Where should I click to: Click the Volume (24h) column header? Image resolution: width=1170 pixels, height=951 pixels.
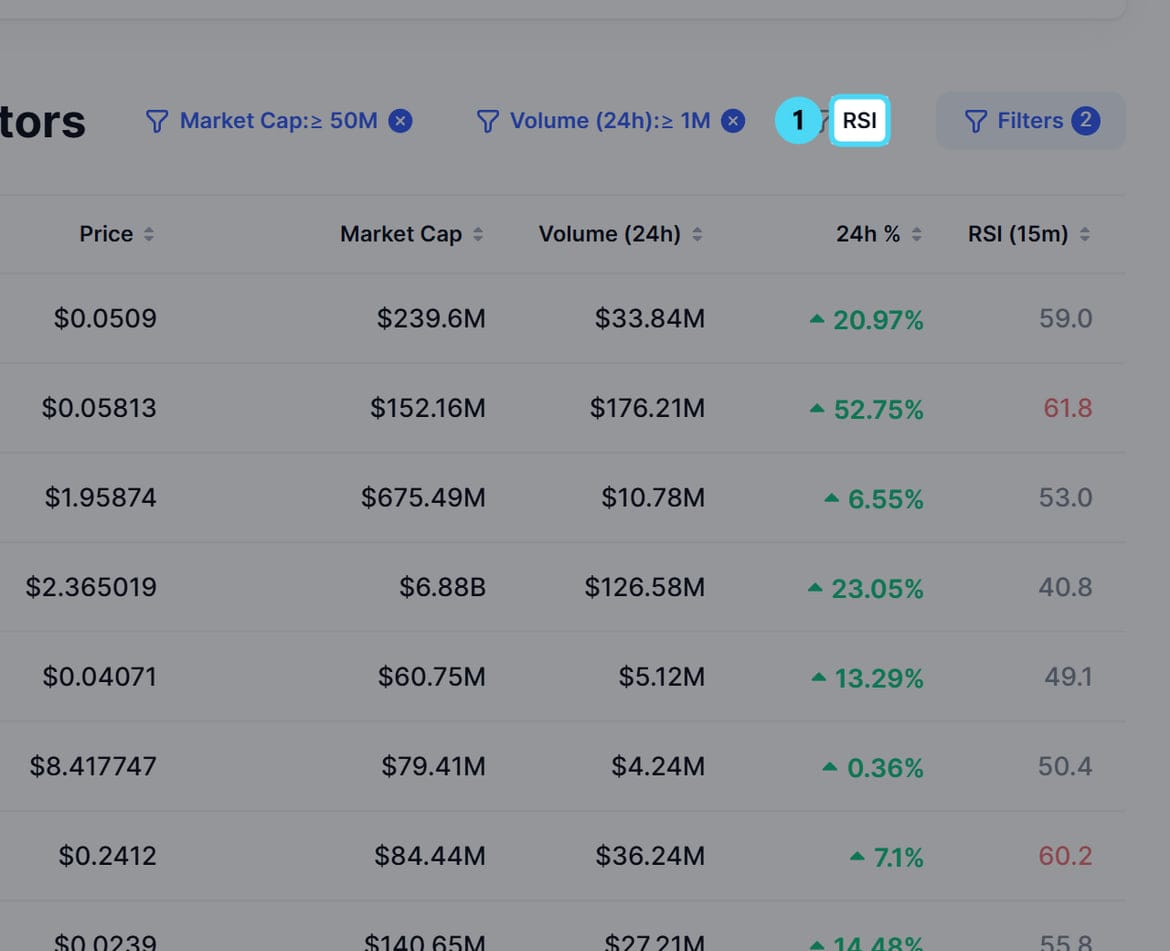pos(610,234)
